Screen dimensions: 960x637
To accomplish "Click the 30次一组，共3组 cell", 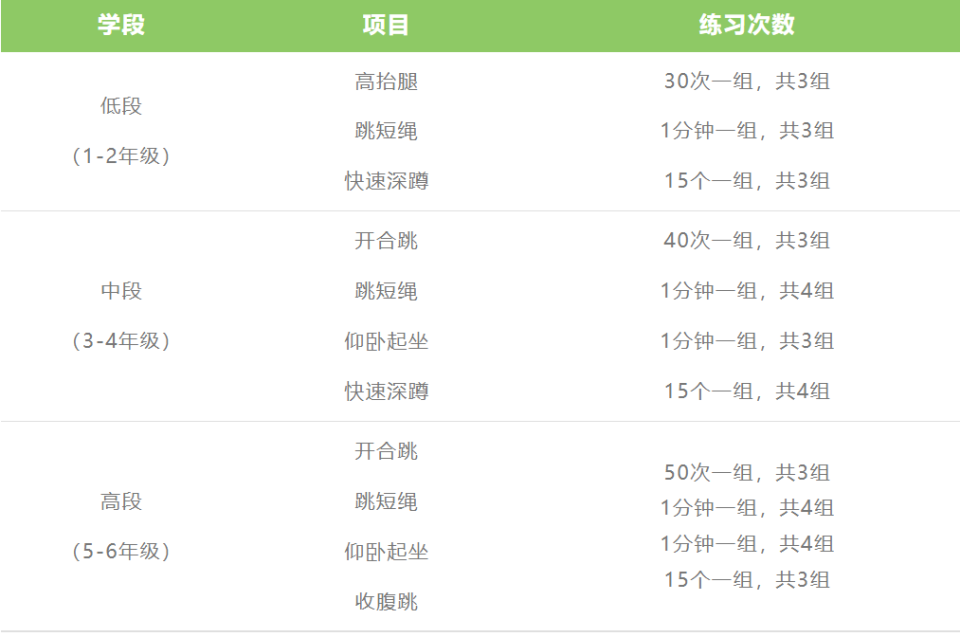I will pos(746,81).
